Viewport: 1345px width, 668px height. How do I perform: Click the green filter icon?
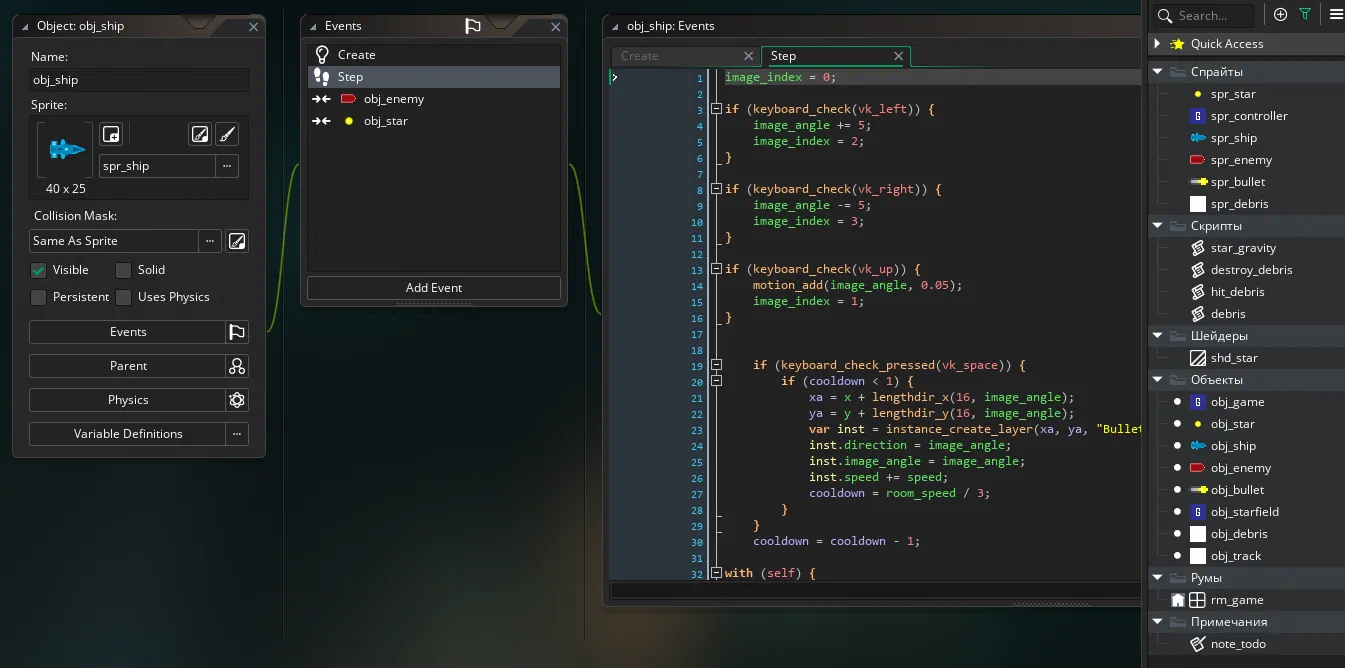click(1305, 15)
